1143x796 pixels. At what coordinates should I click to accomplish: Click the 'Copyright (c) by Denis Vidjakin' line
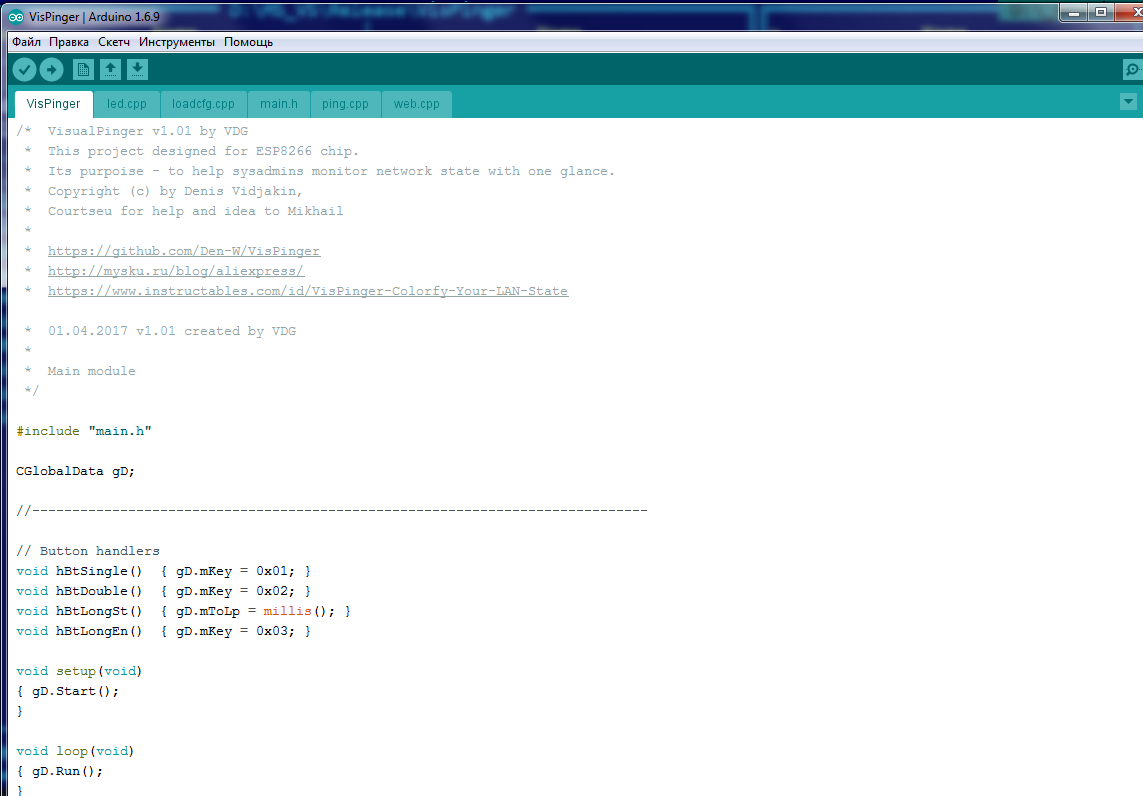175,191
